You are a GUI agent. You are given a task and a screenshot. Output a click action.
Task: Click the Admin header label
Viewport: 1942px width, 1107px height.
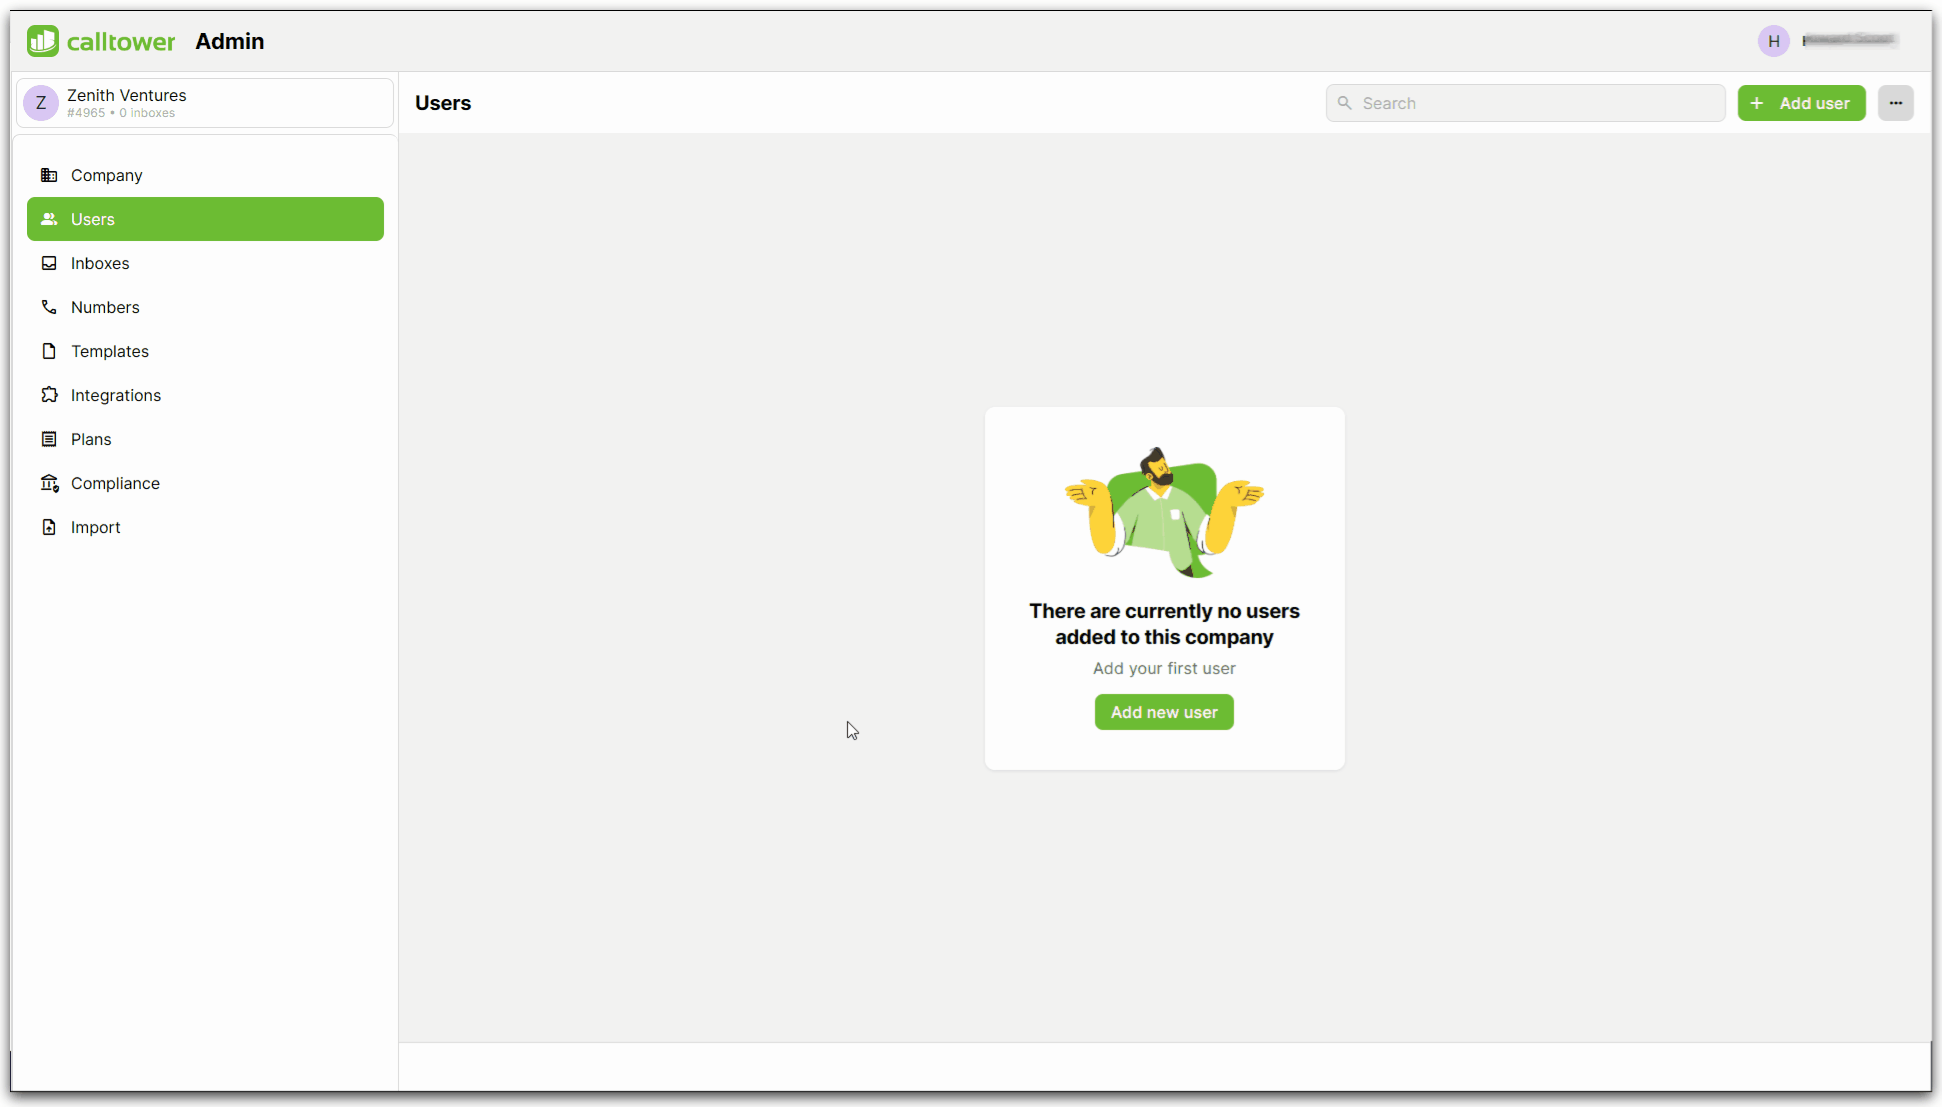(229, 41)
